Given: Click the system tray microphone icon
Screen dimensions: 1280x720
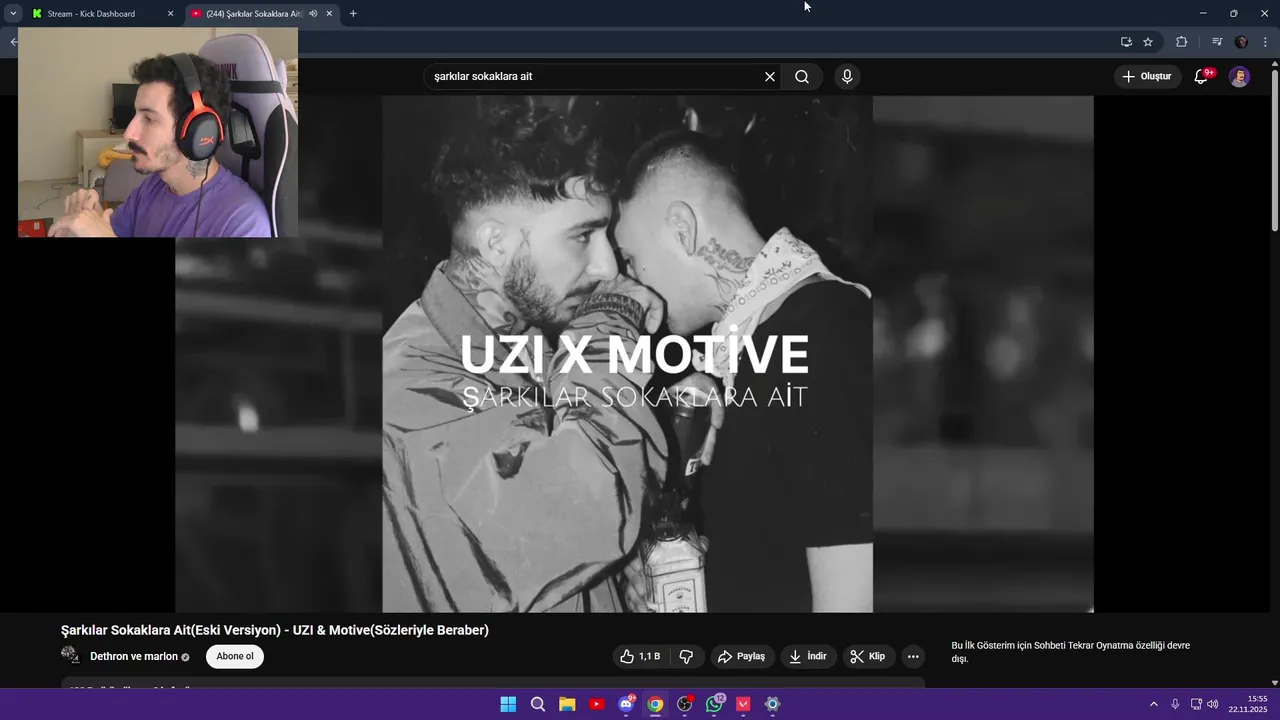Looking at the screenshot, I should [x=1175, y=704].
